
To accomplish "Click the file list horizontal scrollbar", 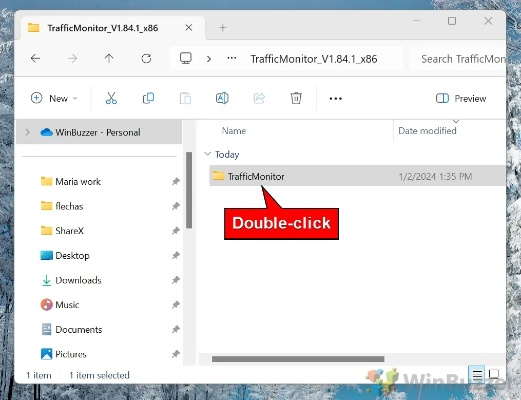I will (x=298, y=359).
